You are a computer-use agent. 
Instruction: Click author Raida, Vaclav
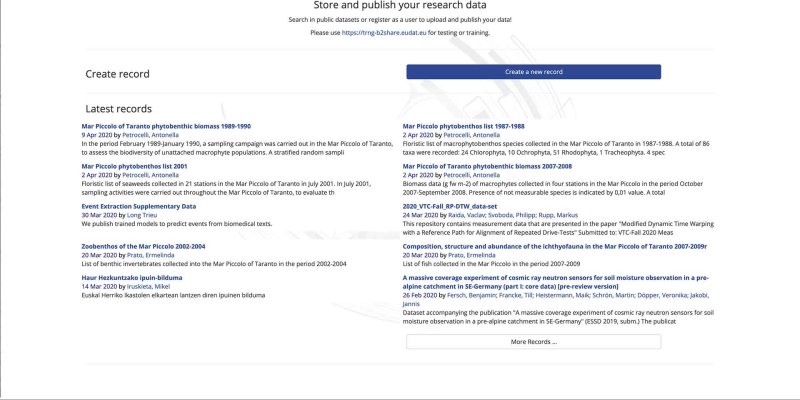(464, 215)
